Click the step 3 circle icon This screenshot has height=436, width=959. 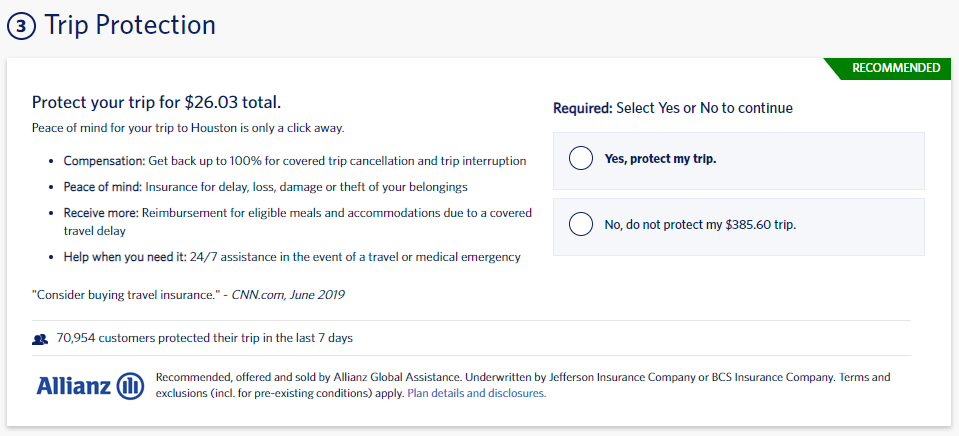tap(21, 26)
